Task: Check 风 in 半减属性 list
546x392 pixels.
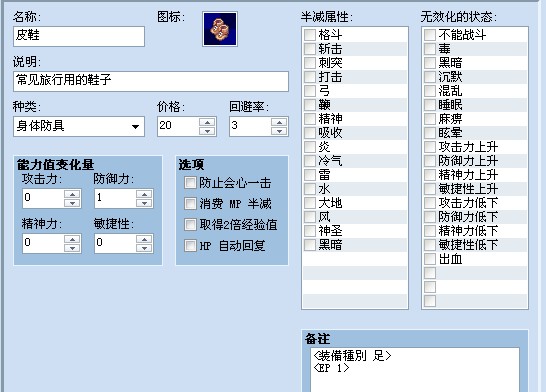Action: click(310, 217)
